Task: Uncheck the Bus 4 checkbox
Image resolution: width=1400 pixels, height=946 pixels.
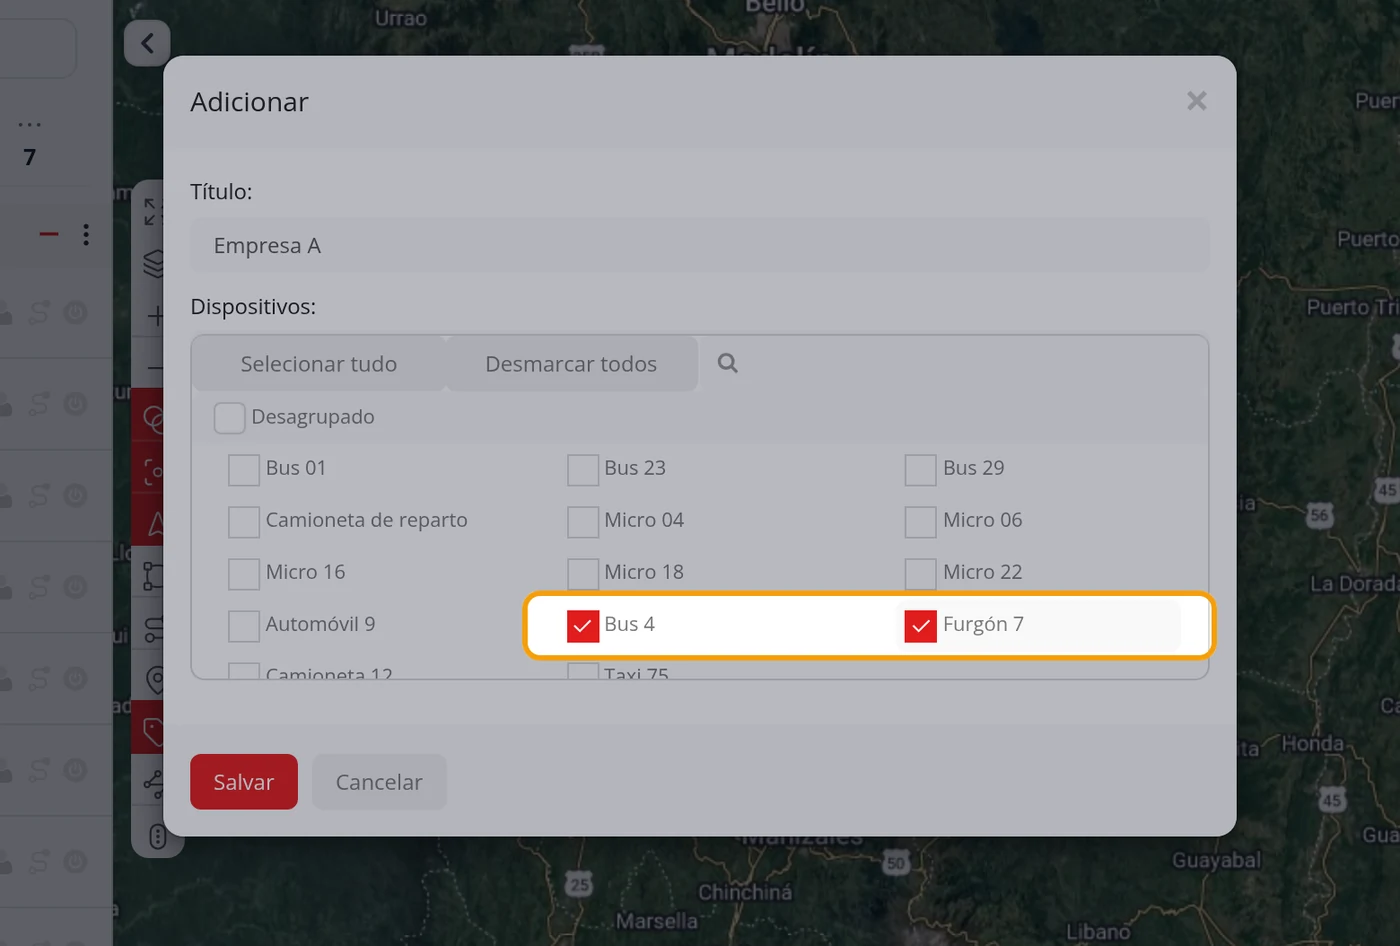Action: (583, 625)
